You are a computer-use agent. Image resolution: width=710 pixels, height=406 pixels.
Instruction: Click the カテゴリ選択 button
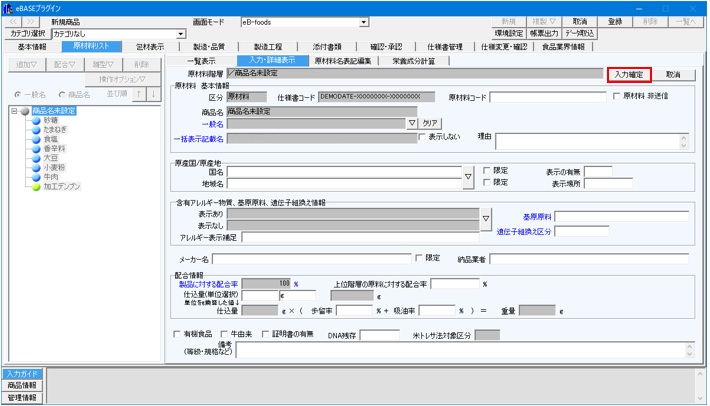coord(28,33)
